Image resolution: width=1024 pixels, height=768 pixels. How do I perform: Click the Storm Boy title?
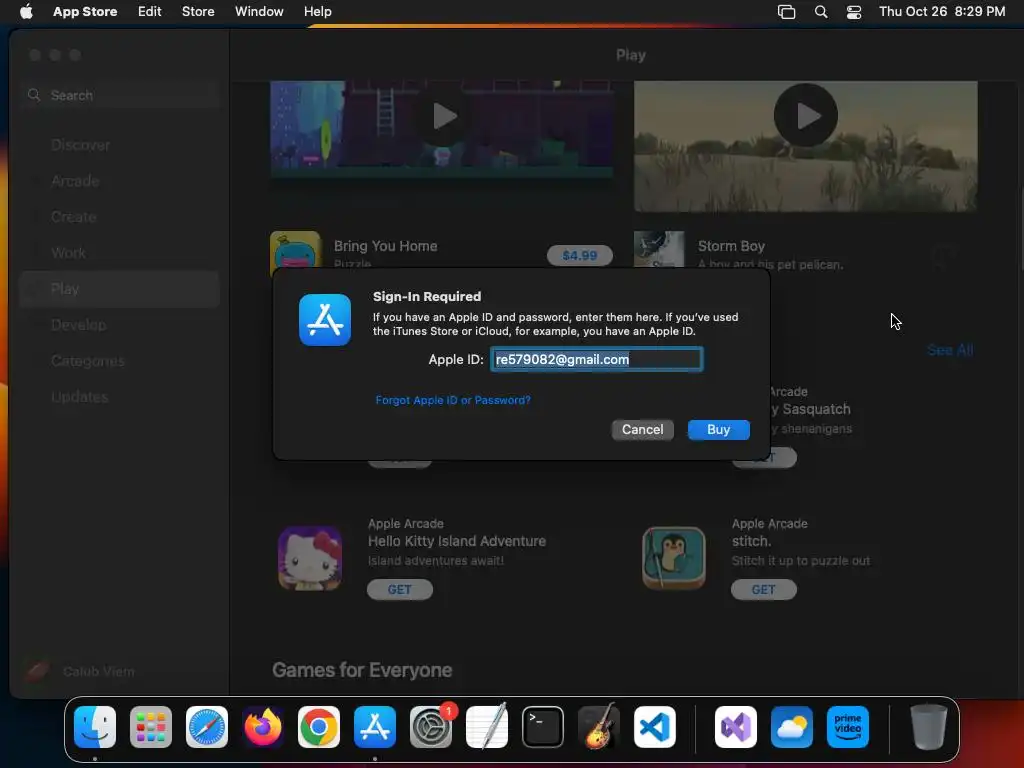click(x=731, y=246)
